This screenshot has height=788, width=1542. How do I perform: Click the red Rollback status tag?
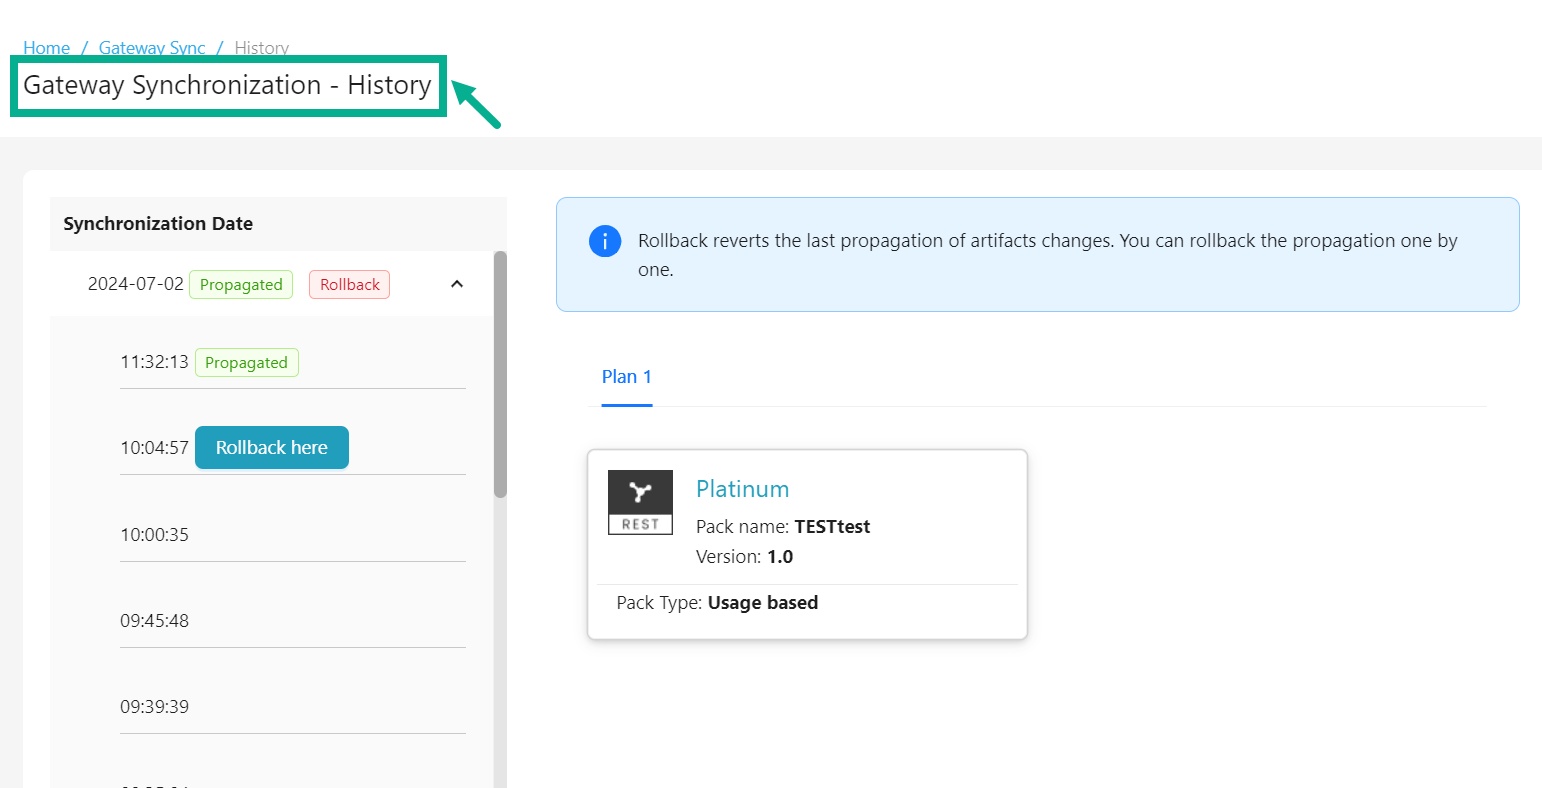click(x=349, y=285)
